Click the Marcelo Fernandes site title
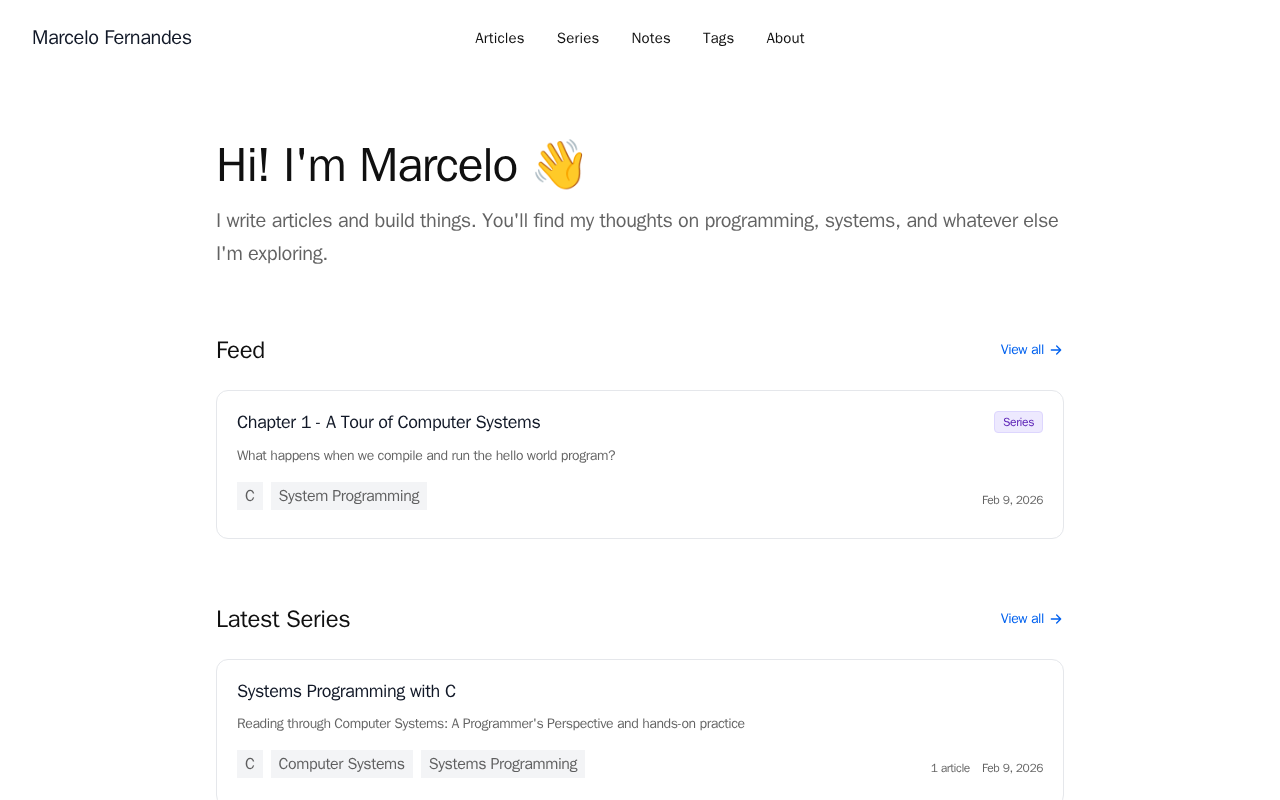 point(112,38)
